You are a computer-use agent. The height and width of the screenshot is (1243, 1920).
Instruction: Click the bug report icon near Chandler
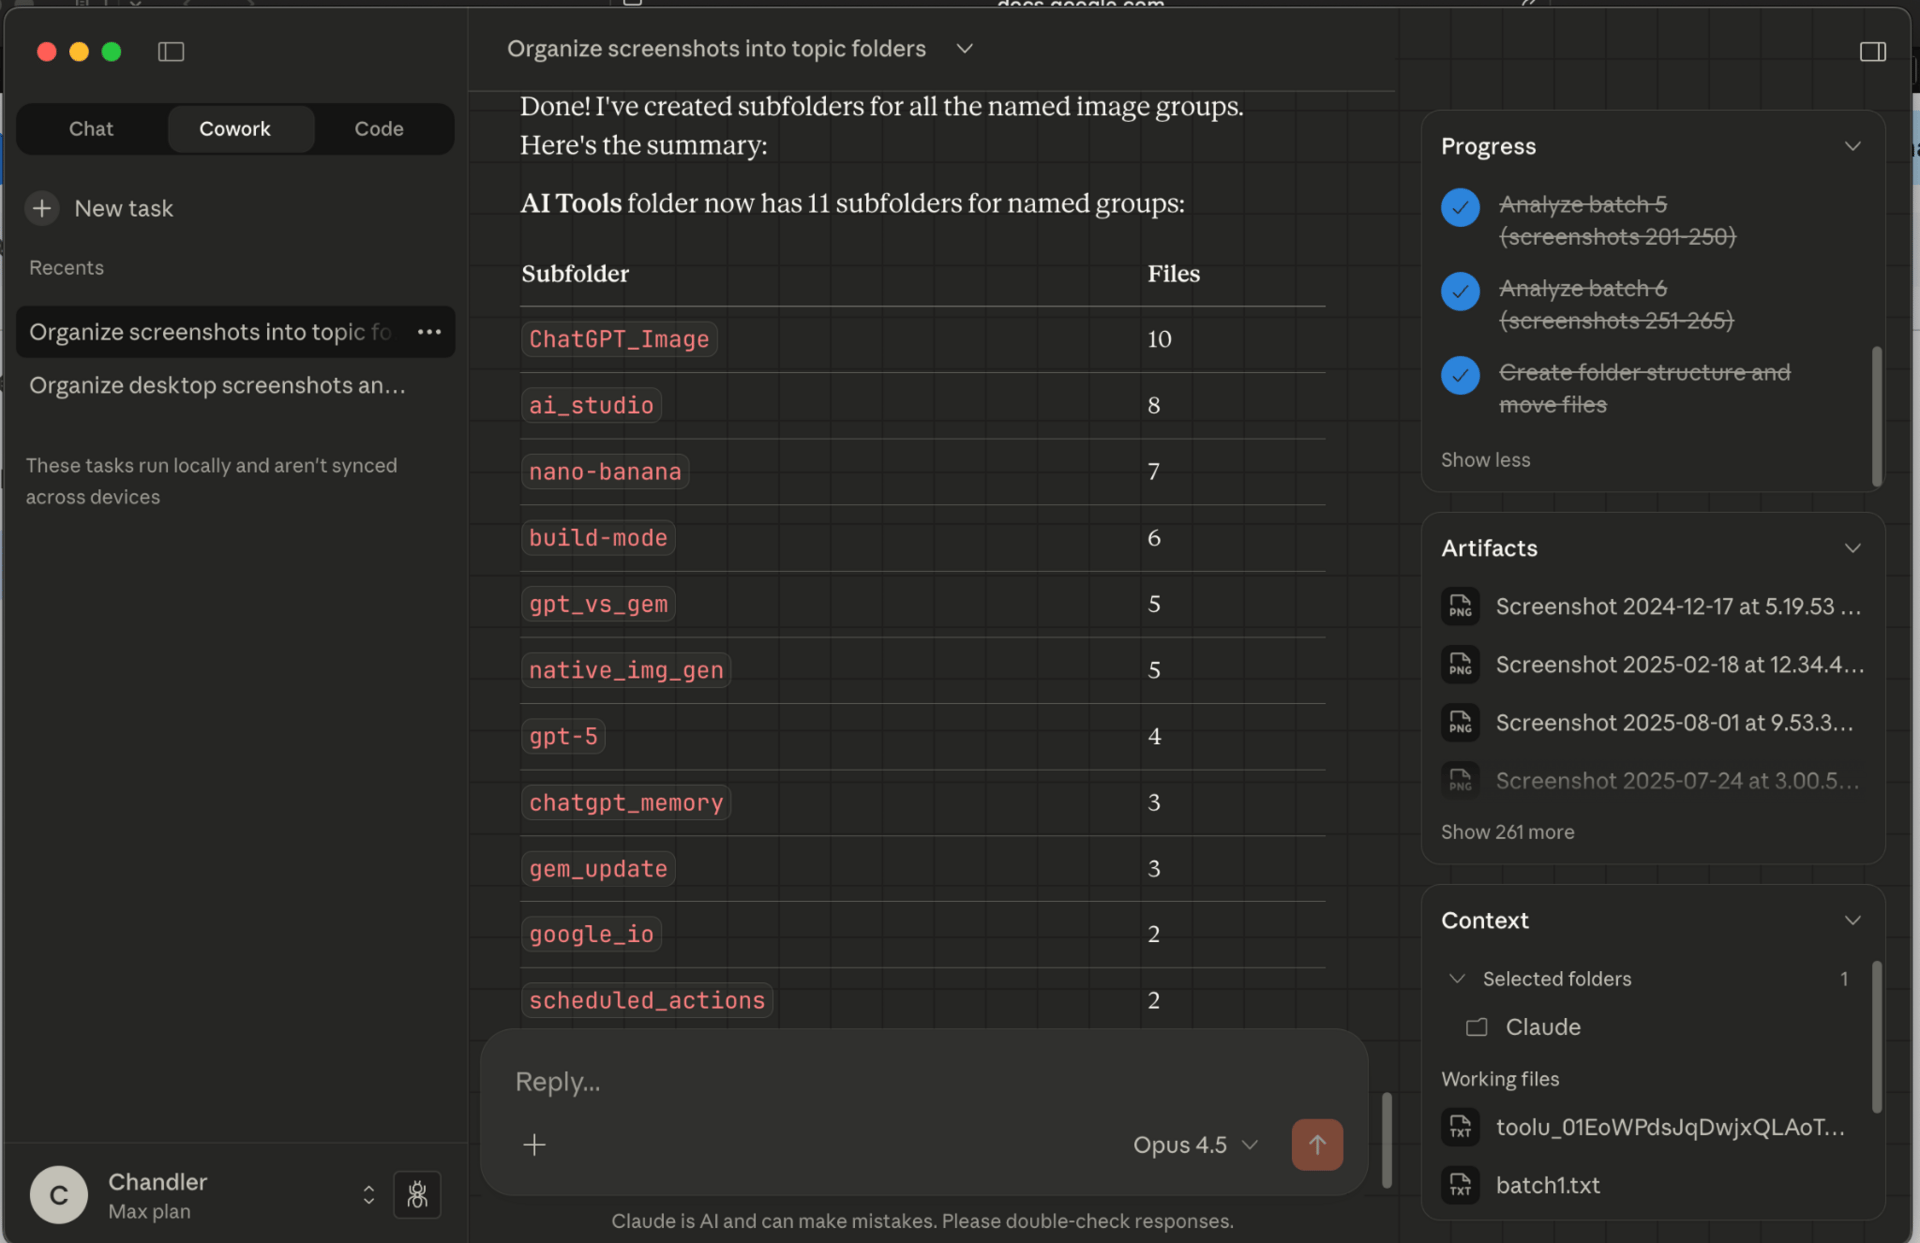[x=417, y=1194]
